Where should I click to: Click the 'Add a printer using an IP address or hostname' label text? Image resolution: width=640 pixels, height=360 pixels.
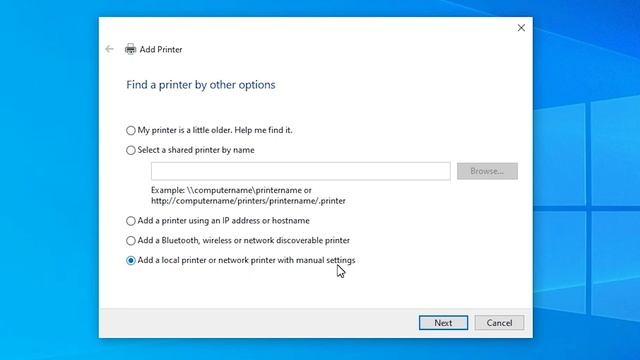[224, 220]
